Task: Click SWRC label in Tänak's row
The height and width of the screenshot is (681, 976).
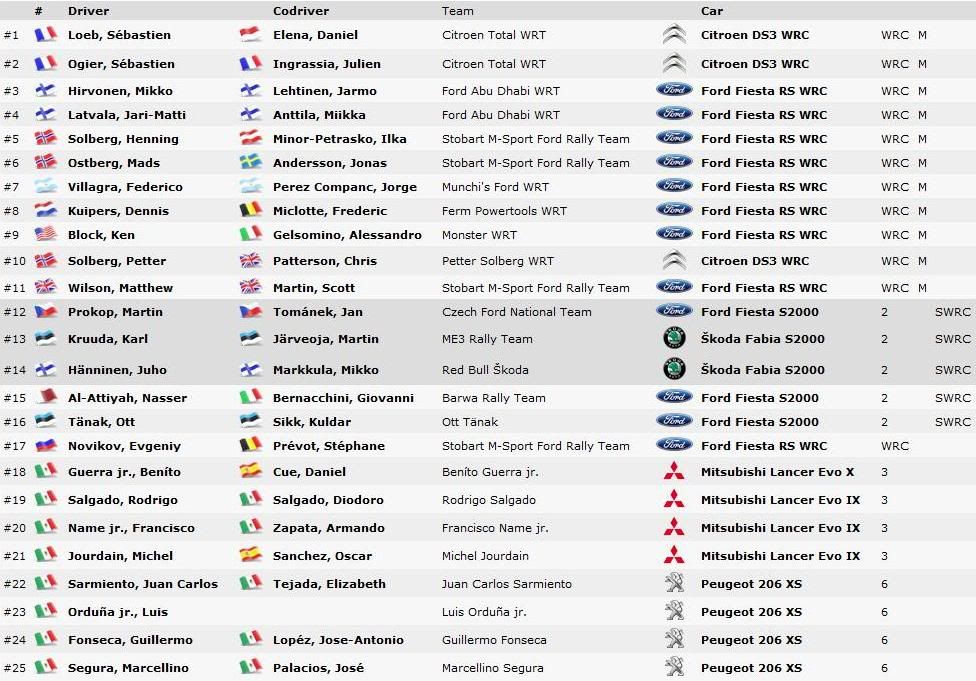Action: (952, 422)
